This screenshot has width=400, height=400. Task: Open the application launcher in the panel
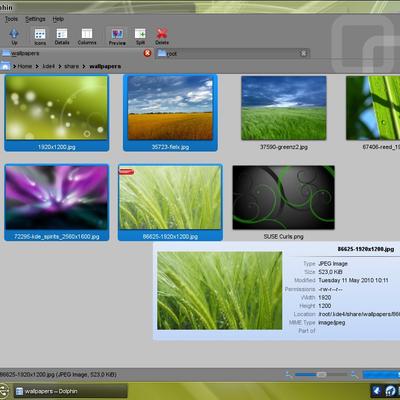tap(3, 391)
